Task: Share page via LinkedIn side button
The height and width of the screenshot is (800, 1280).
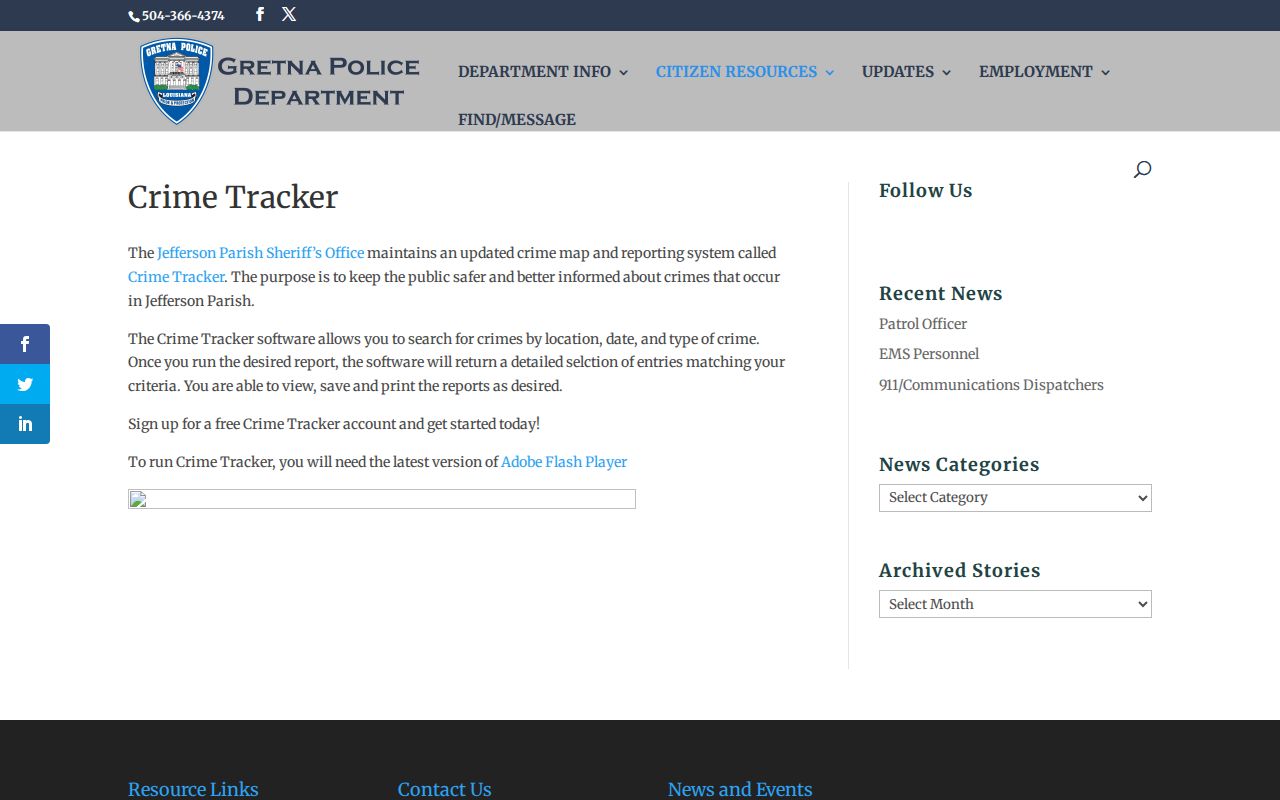Action: pyautogui.click(x=25, y=424)
